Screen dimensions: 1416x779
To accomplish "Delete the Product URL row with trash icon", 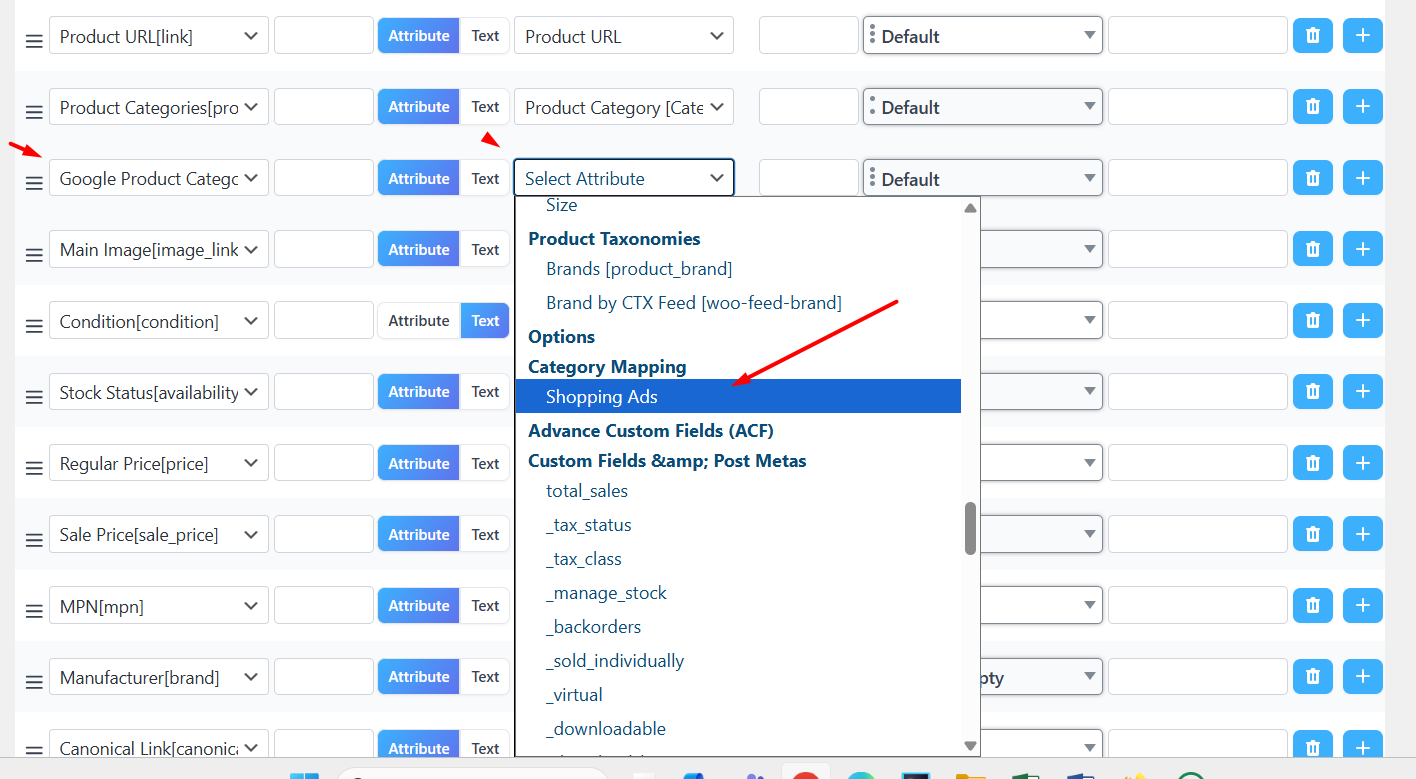I will point(1312,36).
